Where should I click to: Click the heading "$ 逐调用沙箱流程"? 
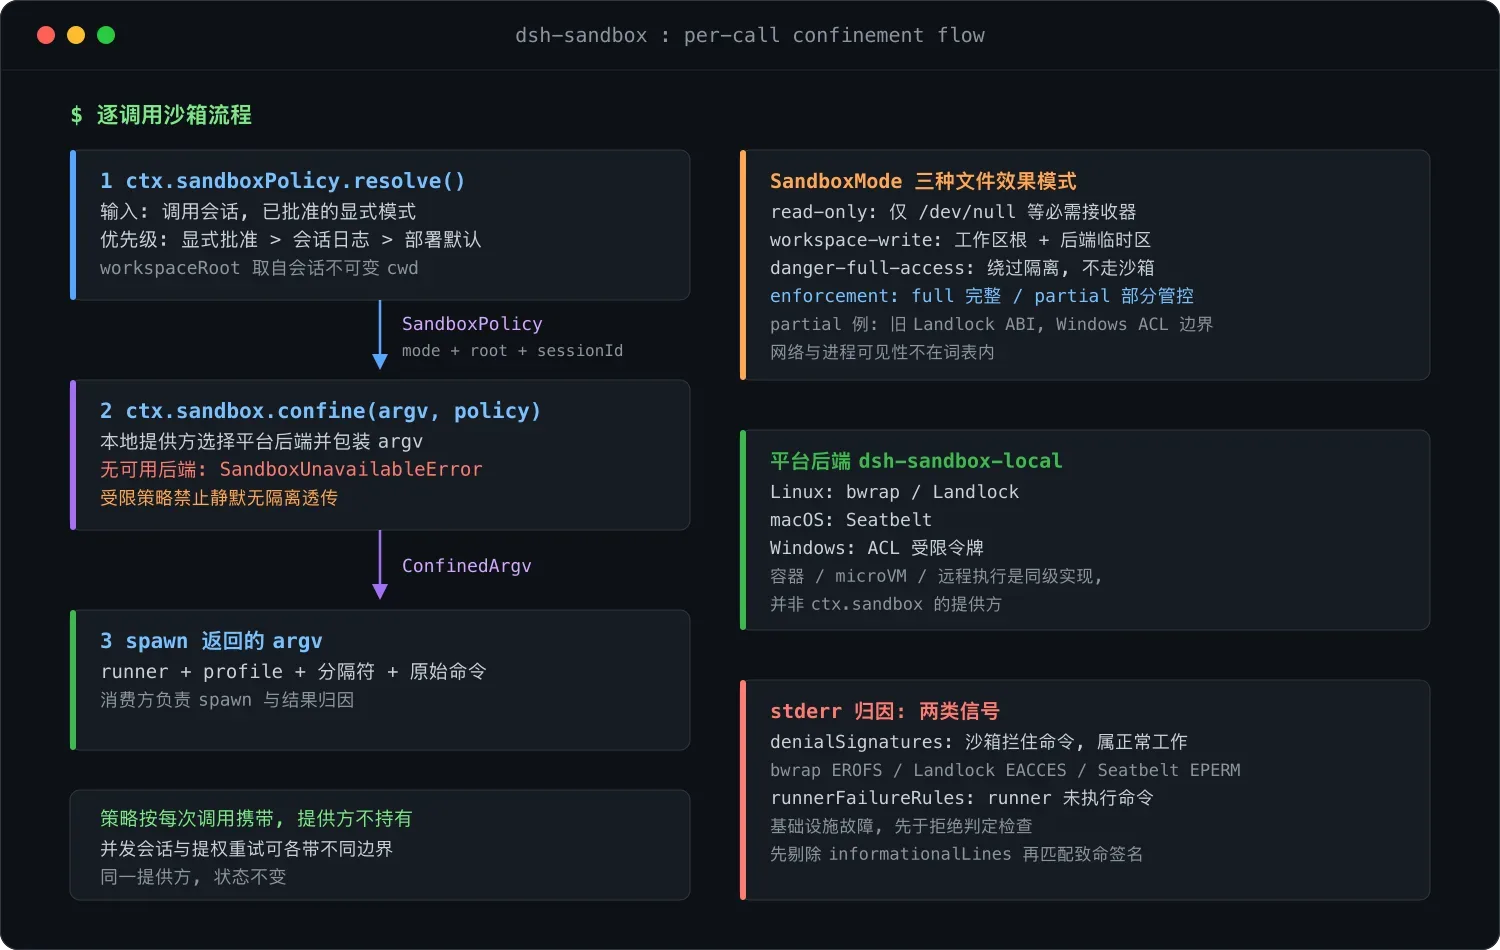[x=161, y=115]
